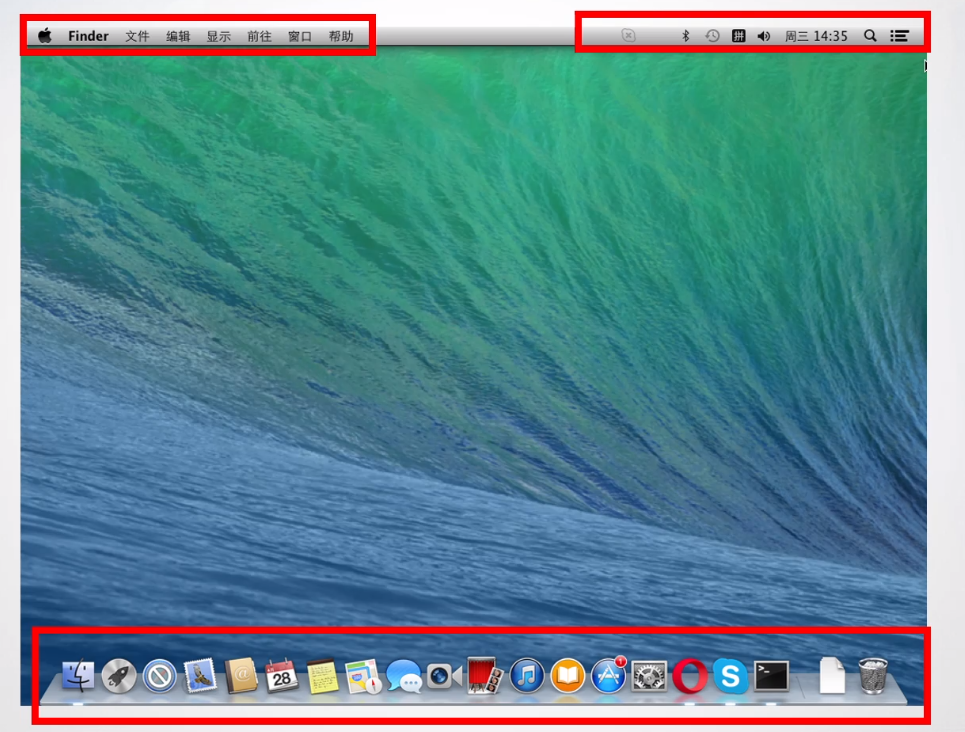Open Skype icon in Dock
This screenshot has height=732, width=965.
point(731,675)
